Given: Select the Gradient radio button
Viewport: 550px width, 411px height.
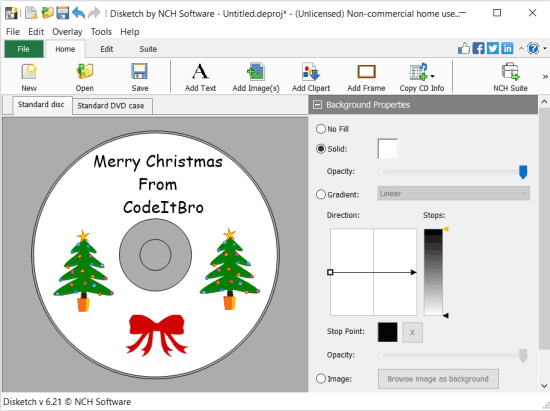Looking at the screenshot, I should (321, 194).
